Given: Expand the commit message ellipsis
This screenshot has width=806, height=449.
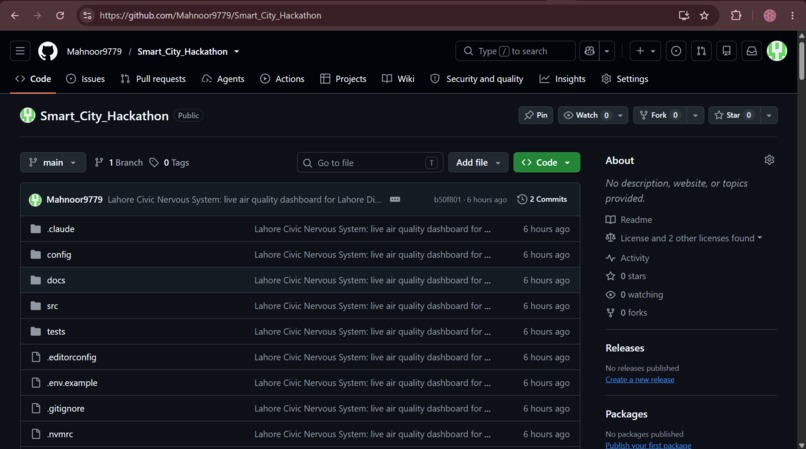Looking at the screenshot, I should [395, 200].
